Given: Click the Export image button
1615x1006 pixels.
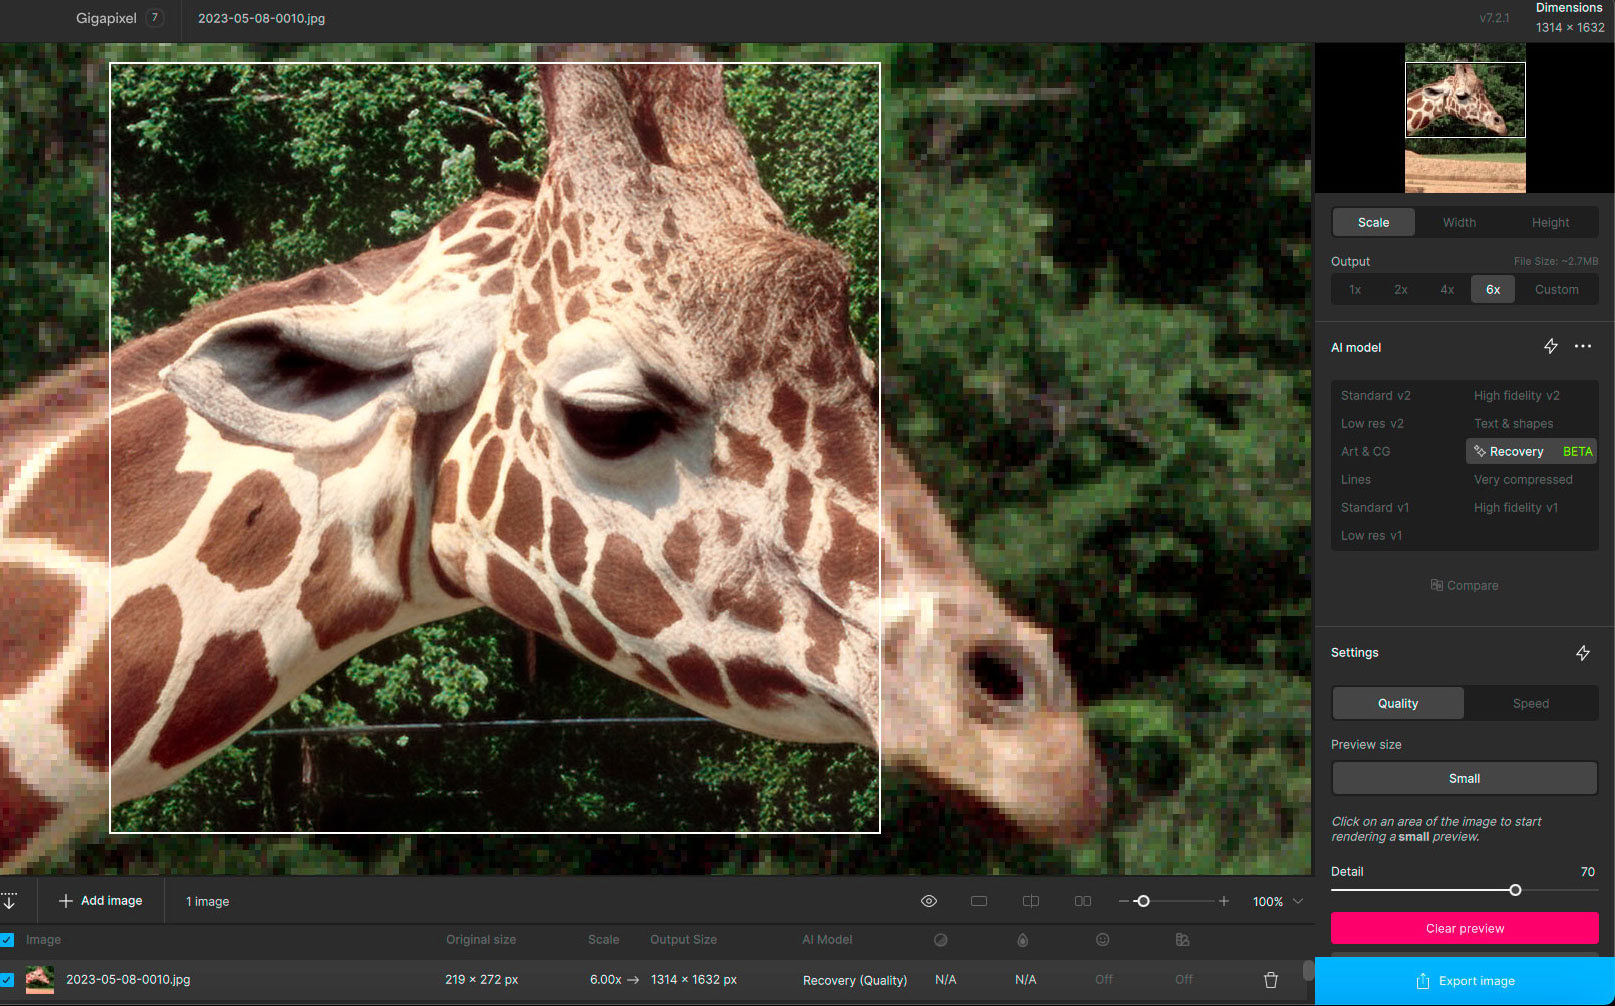Looking at the screenshot, I should (x=1464, y=981).
